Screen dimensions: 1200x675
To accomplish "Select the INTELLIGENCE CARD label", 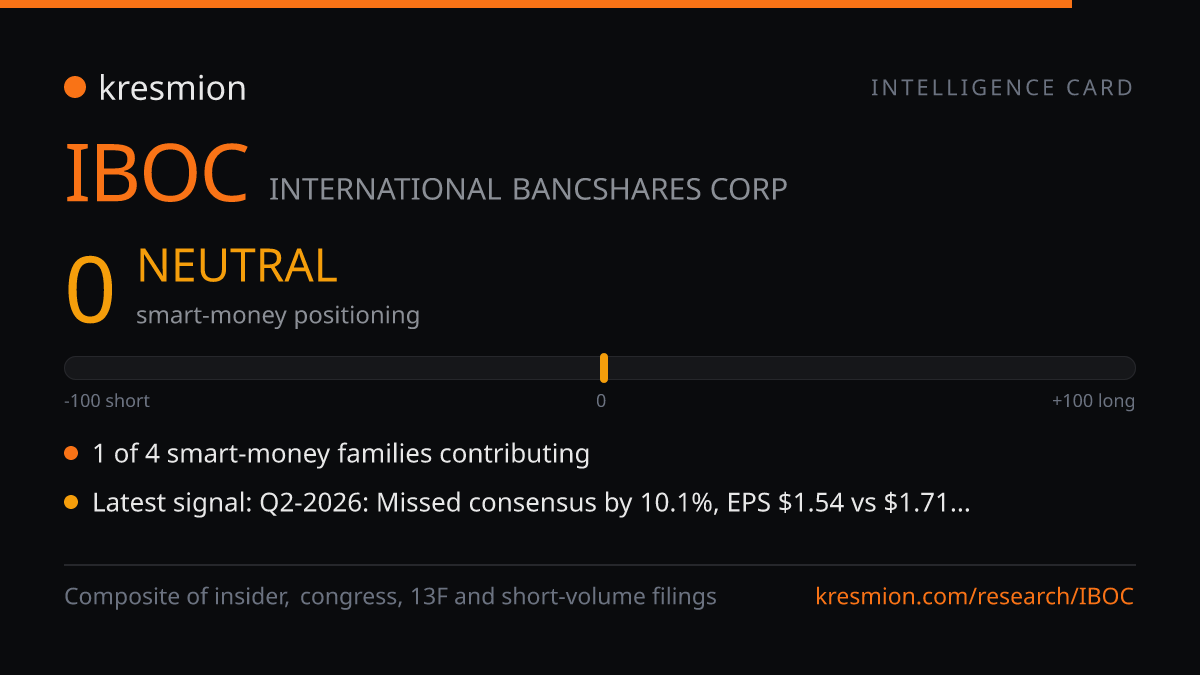I will [1002, 88].
